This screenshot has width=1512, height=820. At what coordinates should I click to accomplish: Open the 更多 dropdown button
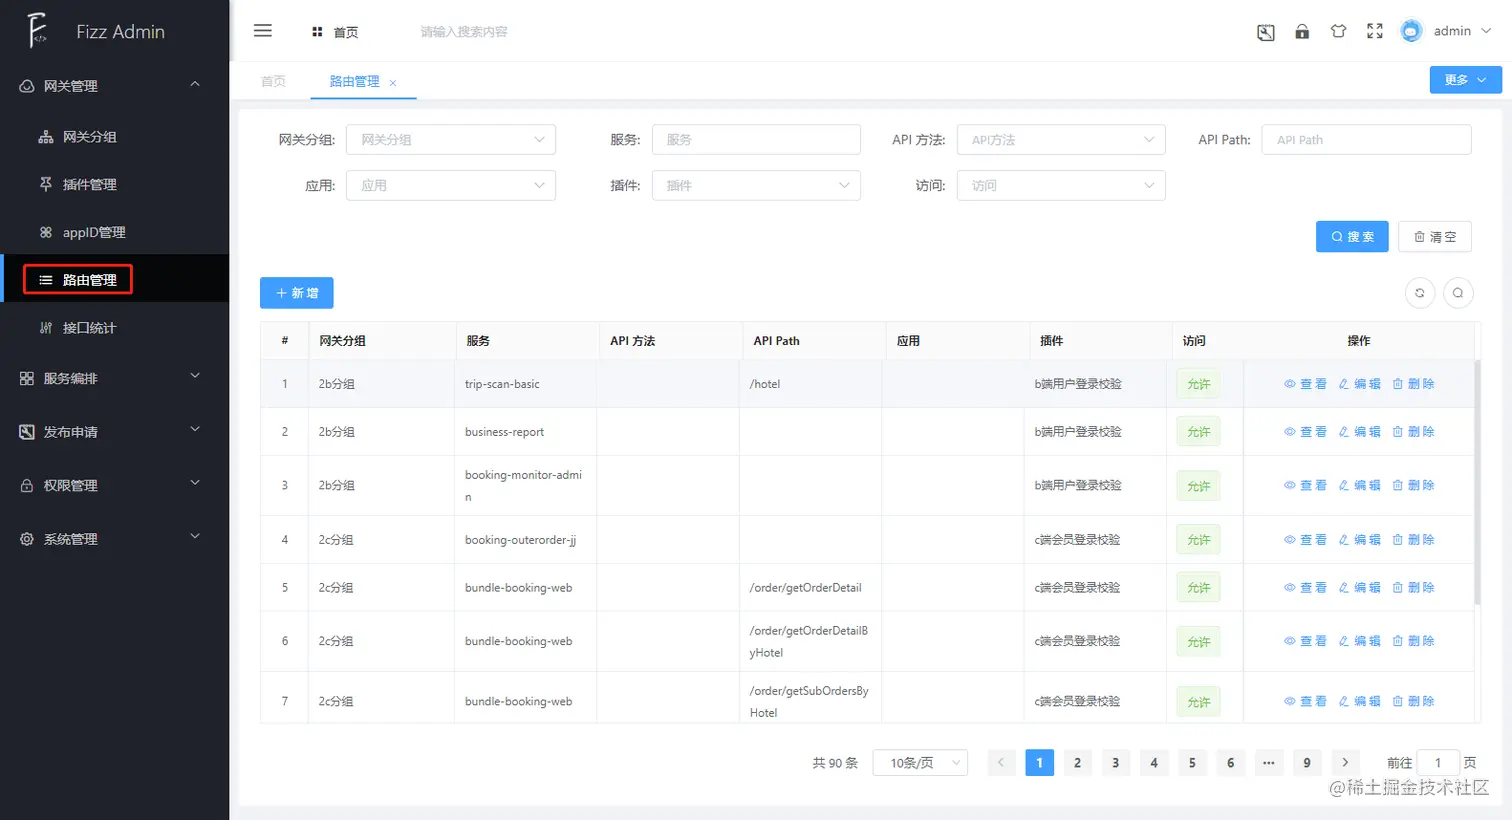pos(1465,80)
